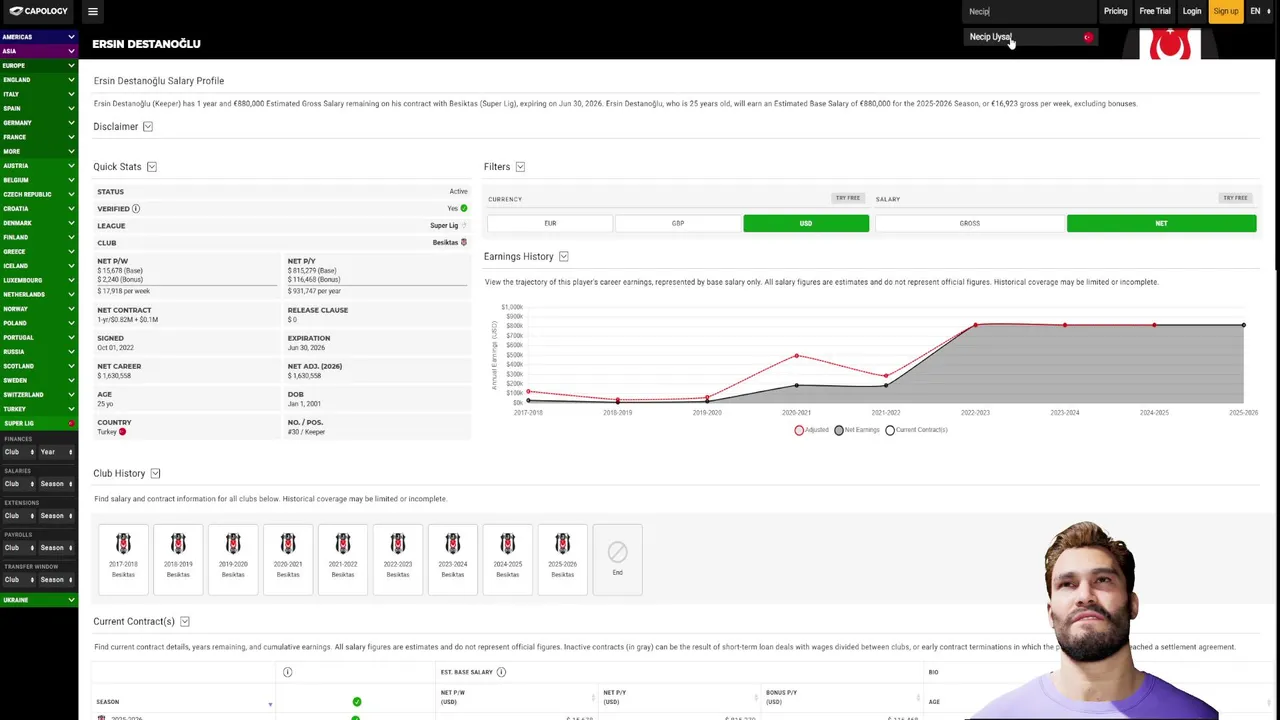Open the Besiktas 2017-2018 club card
Screen dimensions: 1280x720
tap(123, 559)
